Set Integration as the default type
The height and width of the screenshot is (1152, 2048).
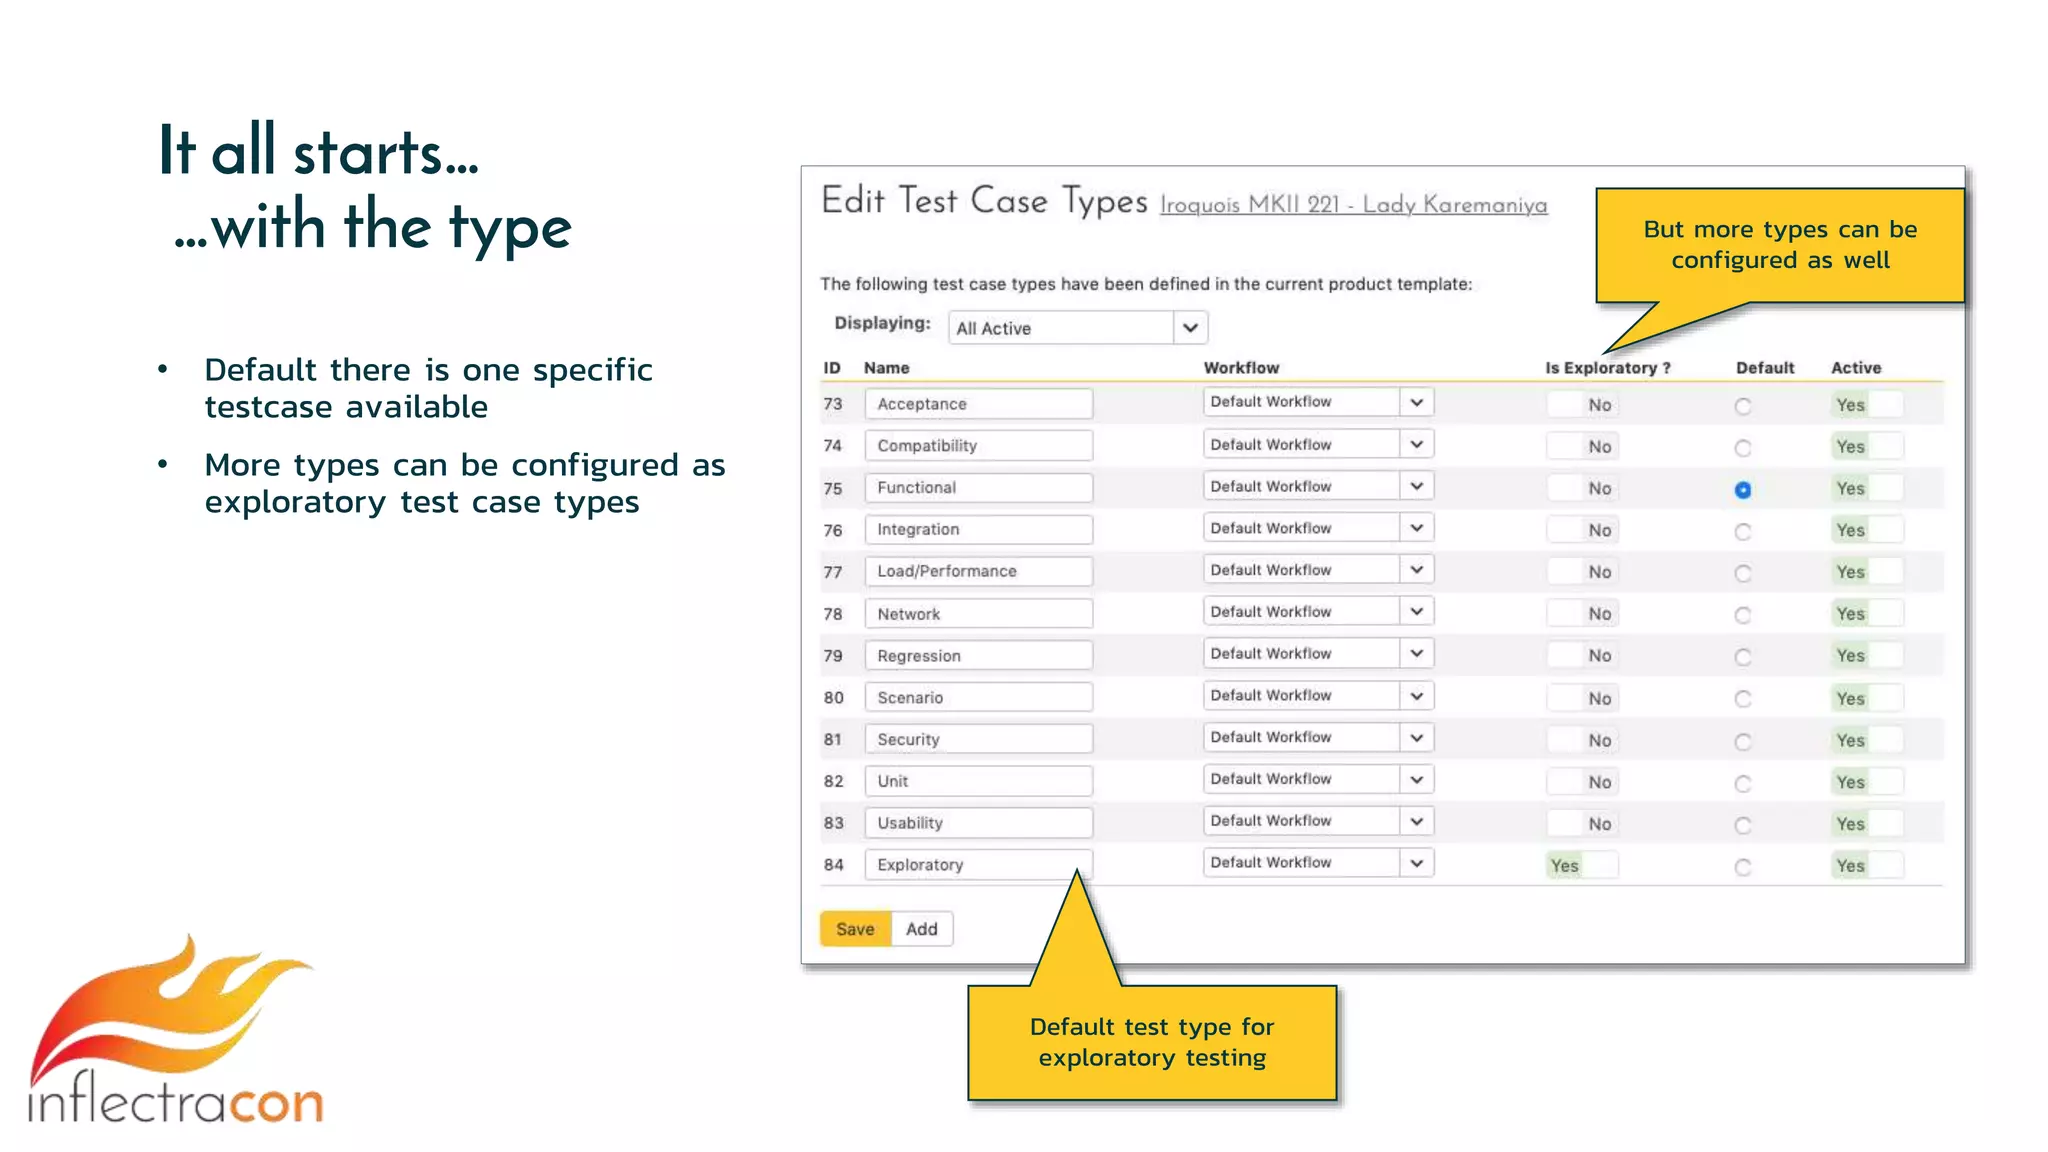coord(1743,532)
